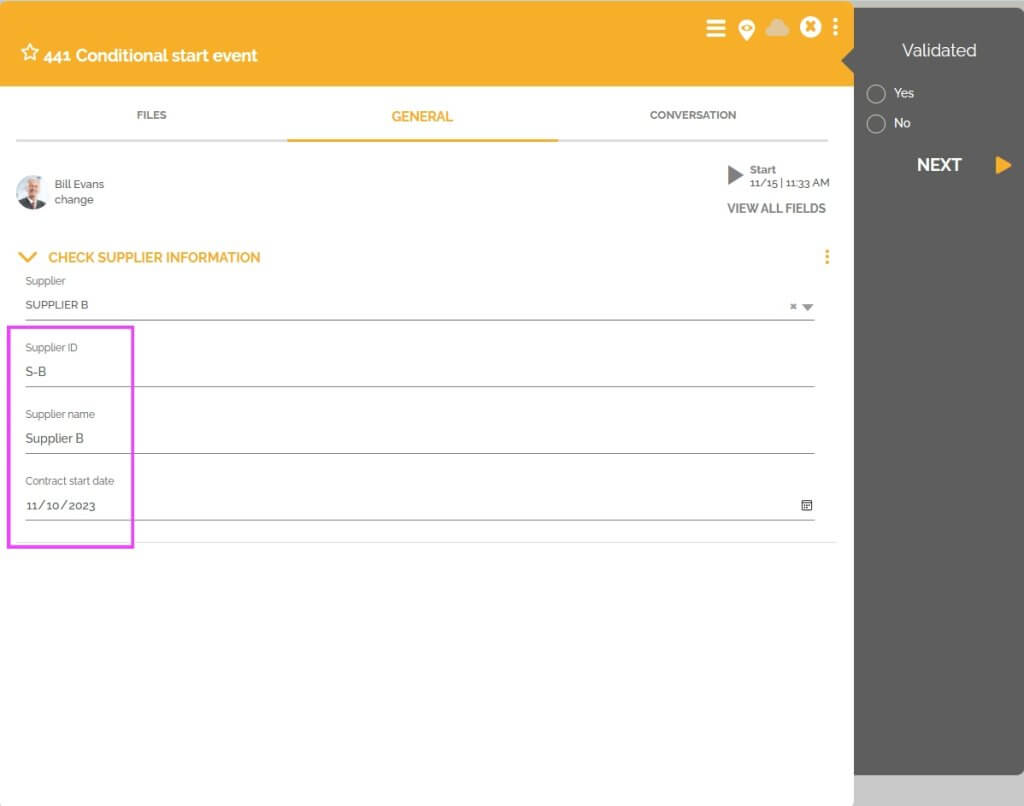Open the header three-dot options menu
1024x806 pixels.
tap(835, 27)
